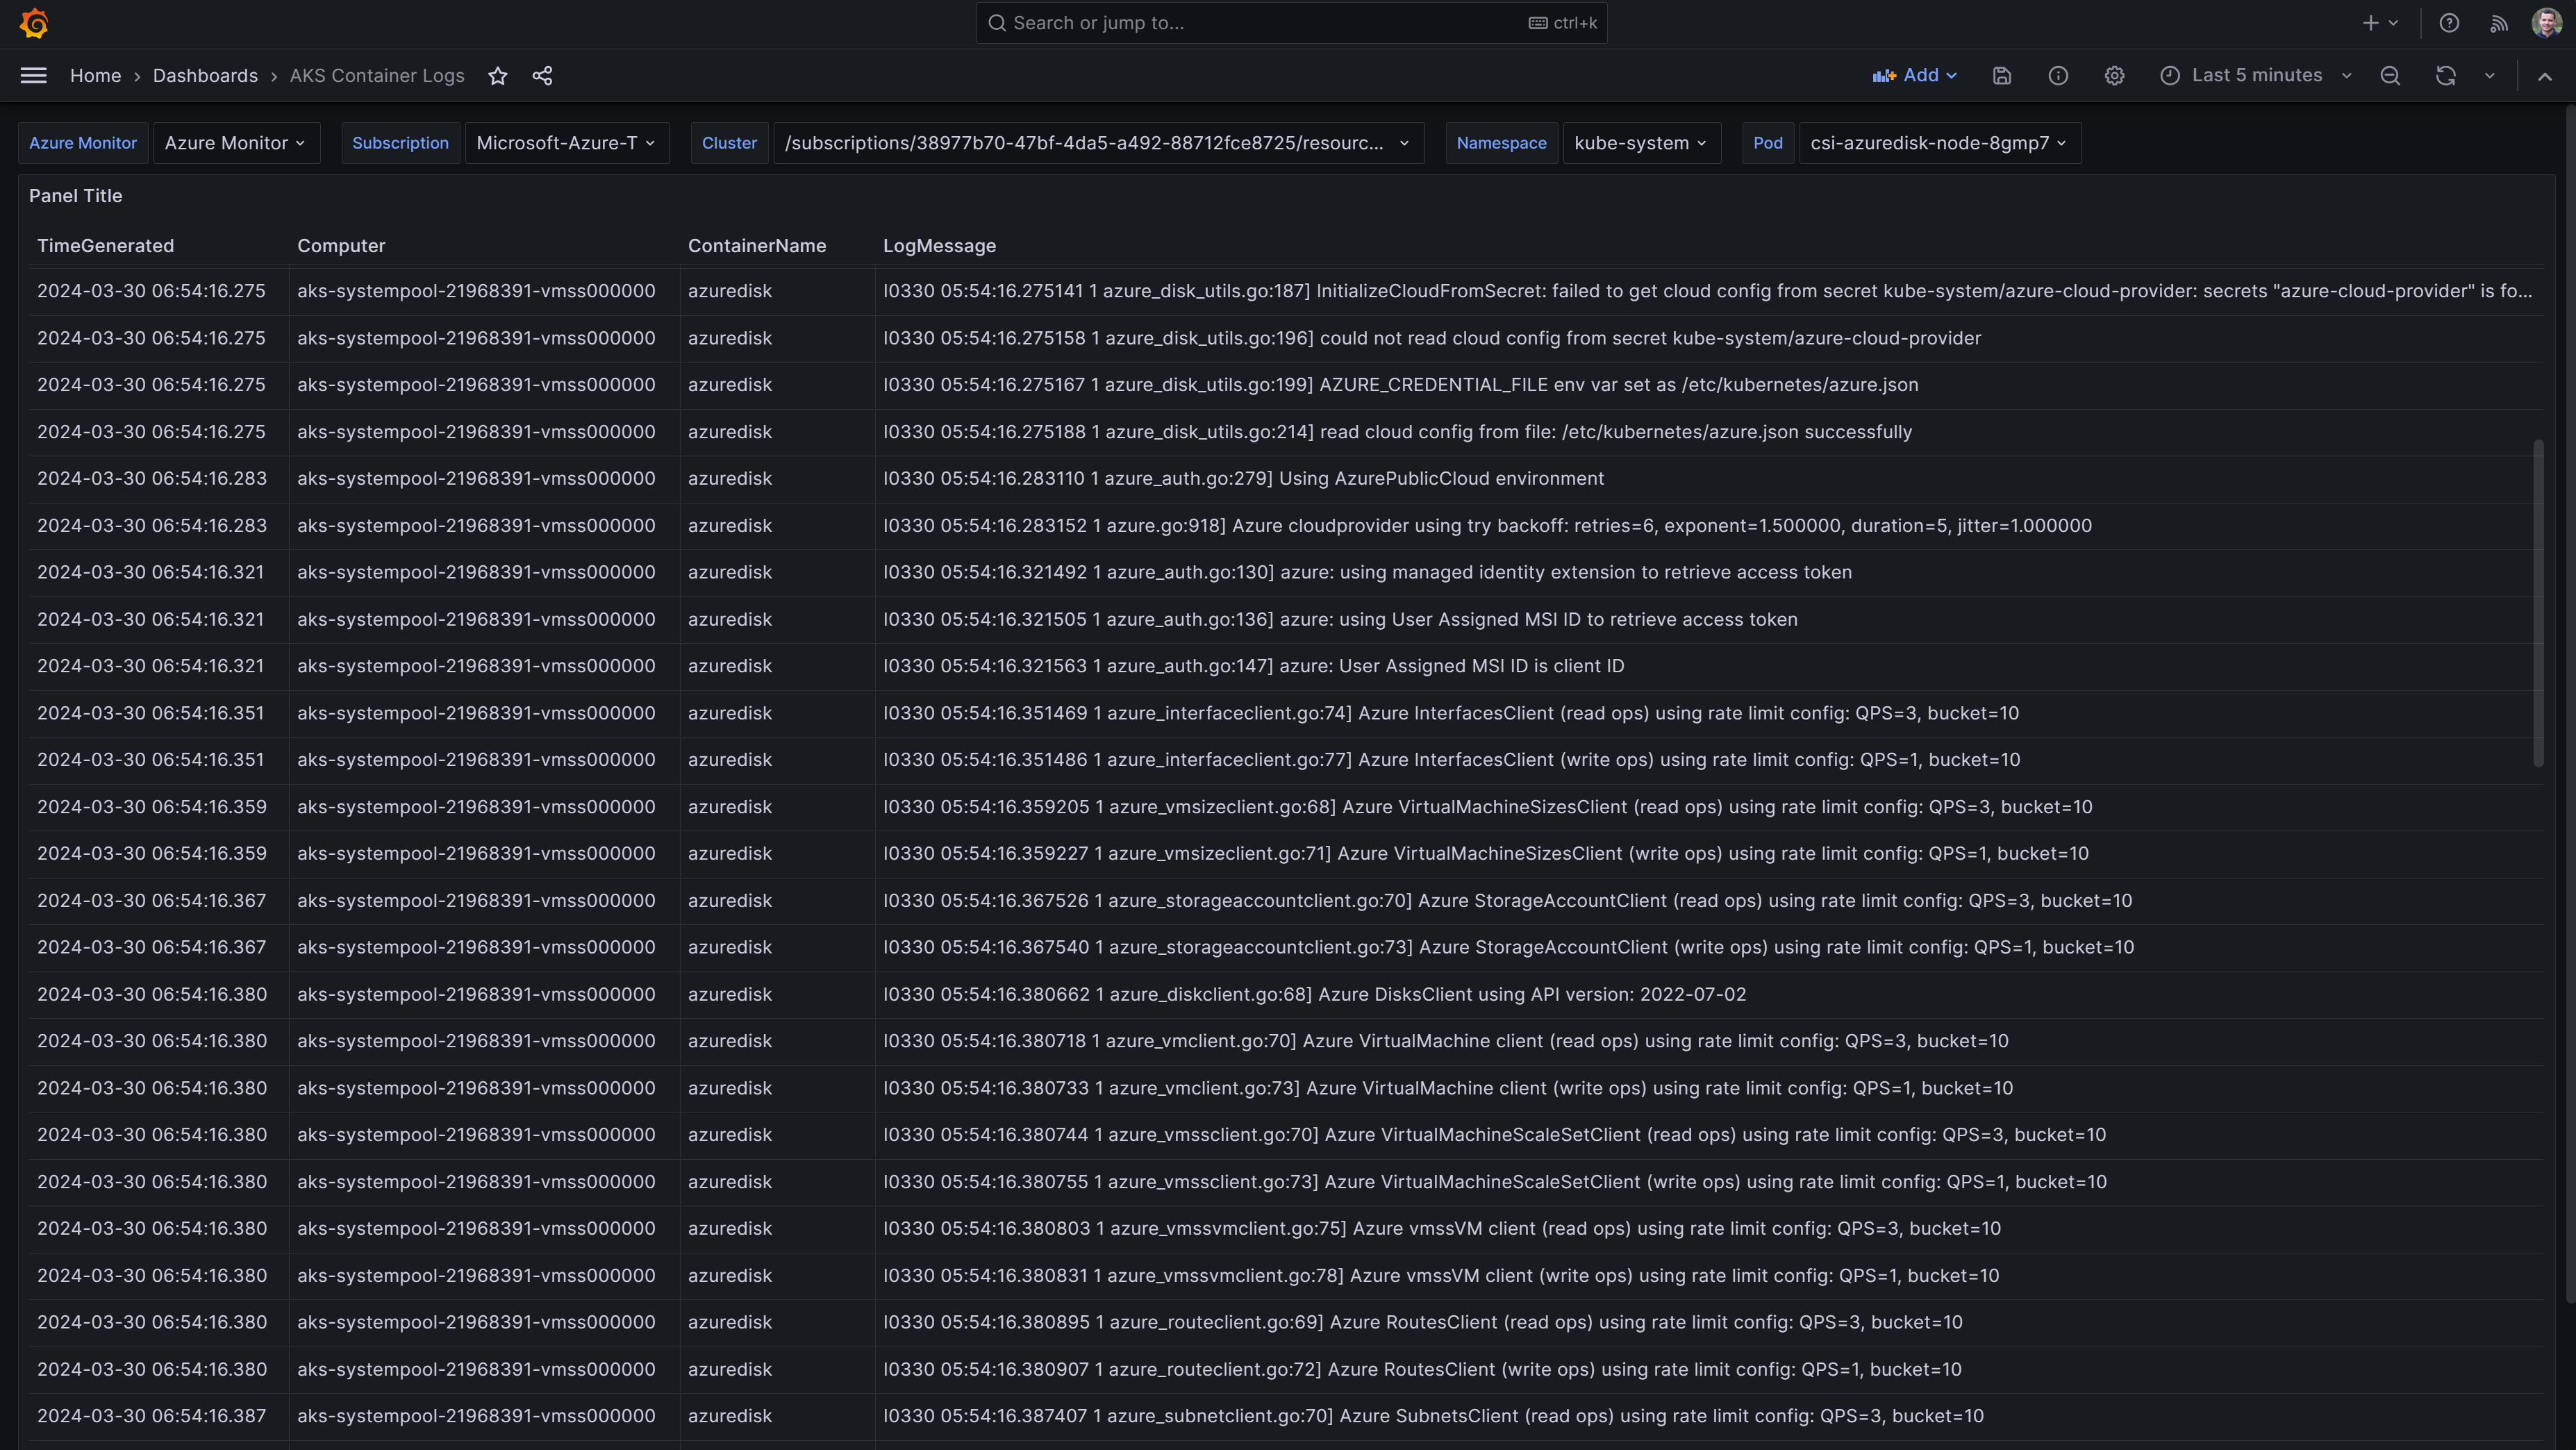Open dashboard insights info icon
Viewport: 2576px width, 1450px height.
tap(2058, 76)
